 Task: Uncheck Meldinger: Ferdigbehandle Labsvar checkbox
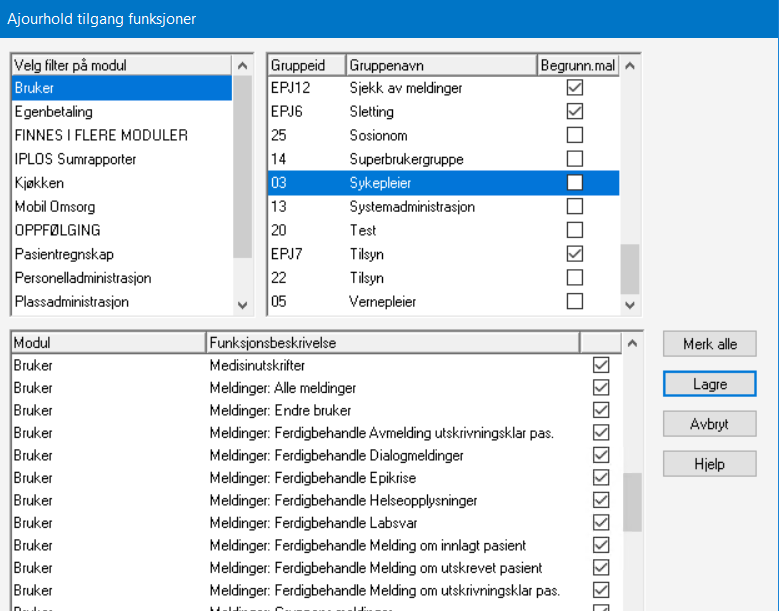tap(601, 522)
